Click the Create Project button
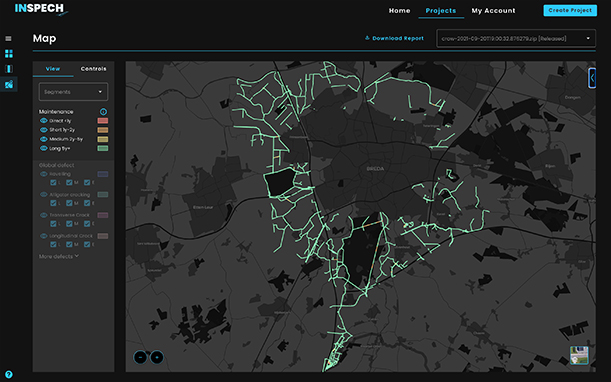The width and height of the screenshot is (611, 382). point(570,11)
